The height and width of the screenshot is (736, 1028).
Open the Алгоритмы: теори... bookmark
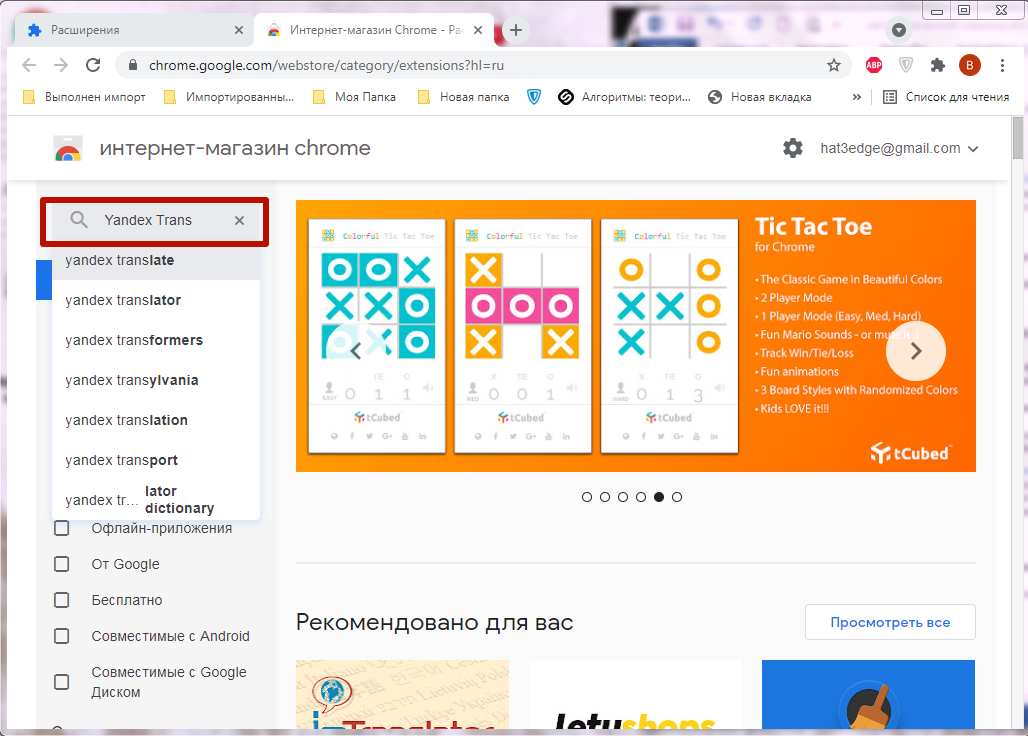624,97
